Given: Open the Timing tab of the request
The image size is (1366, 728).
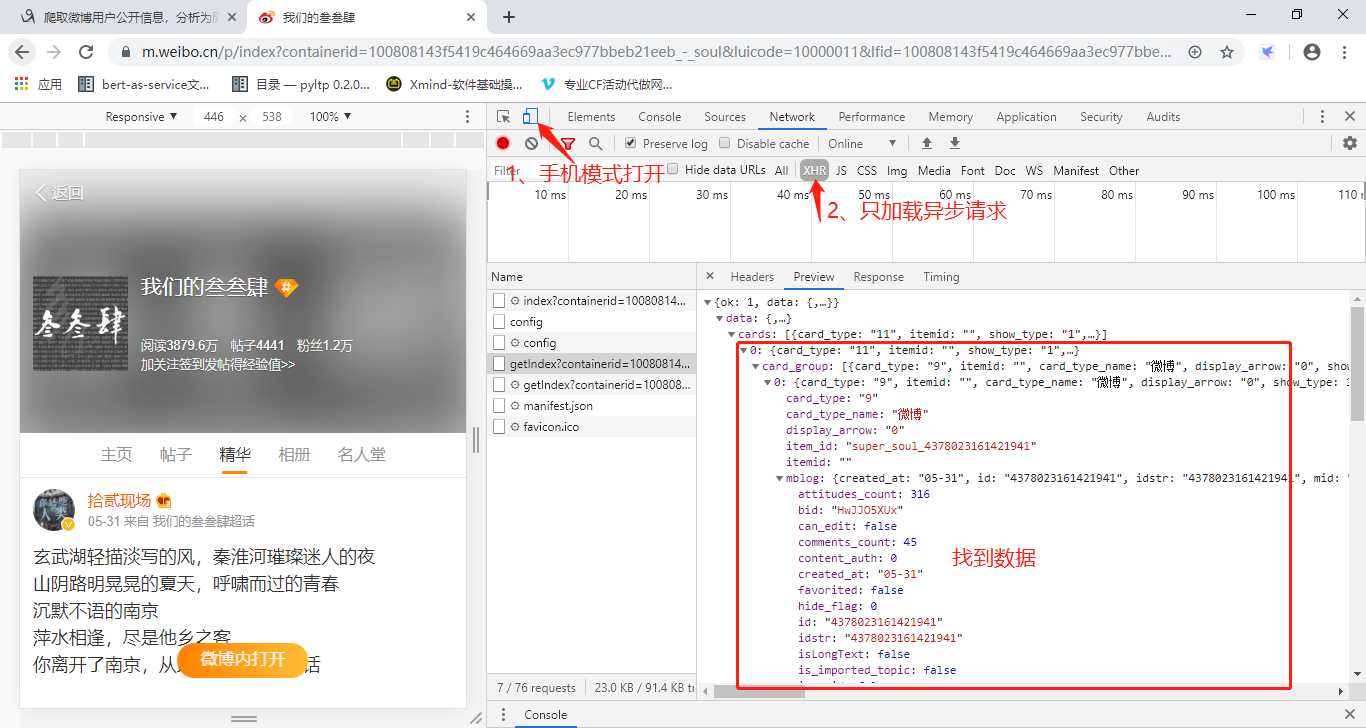Looking at the screenshot, I should click(941, 277).
